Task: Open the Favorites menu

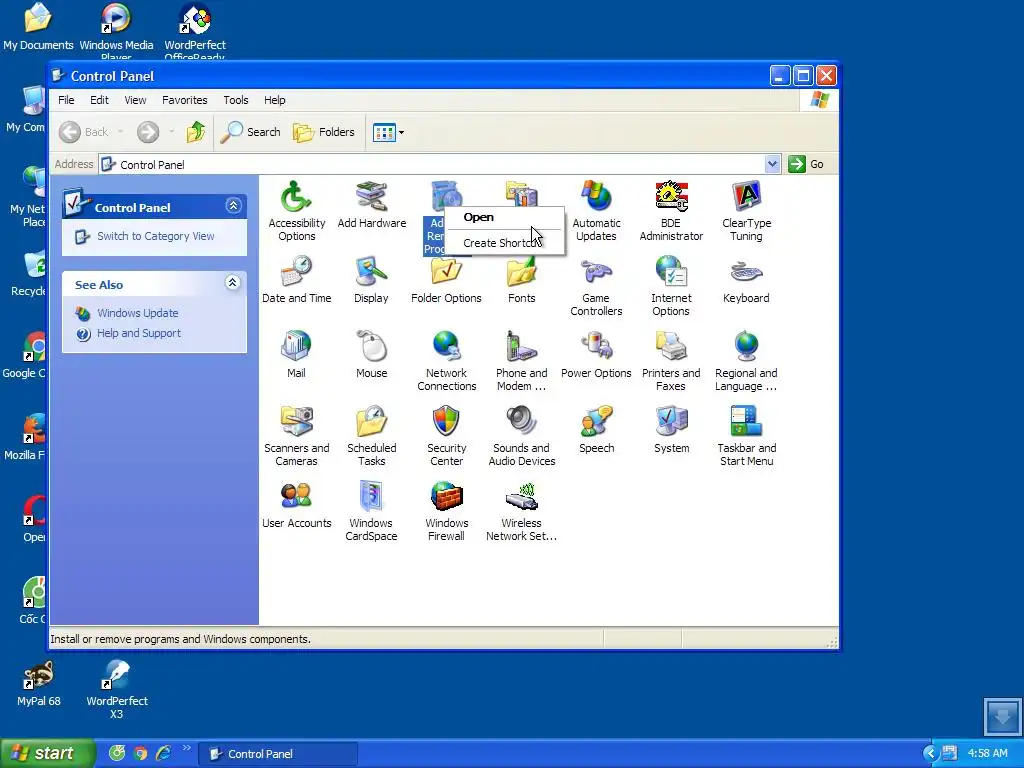Action: tap(185, 100)
